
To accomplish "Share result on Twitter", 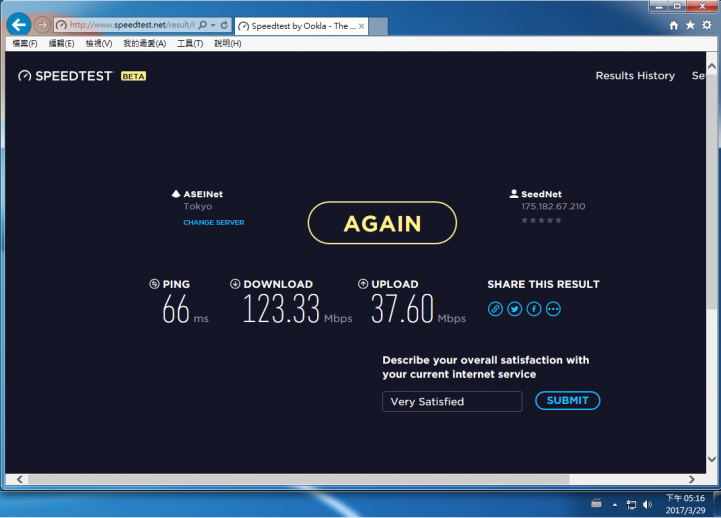I will click(x=515, y=309).
